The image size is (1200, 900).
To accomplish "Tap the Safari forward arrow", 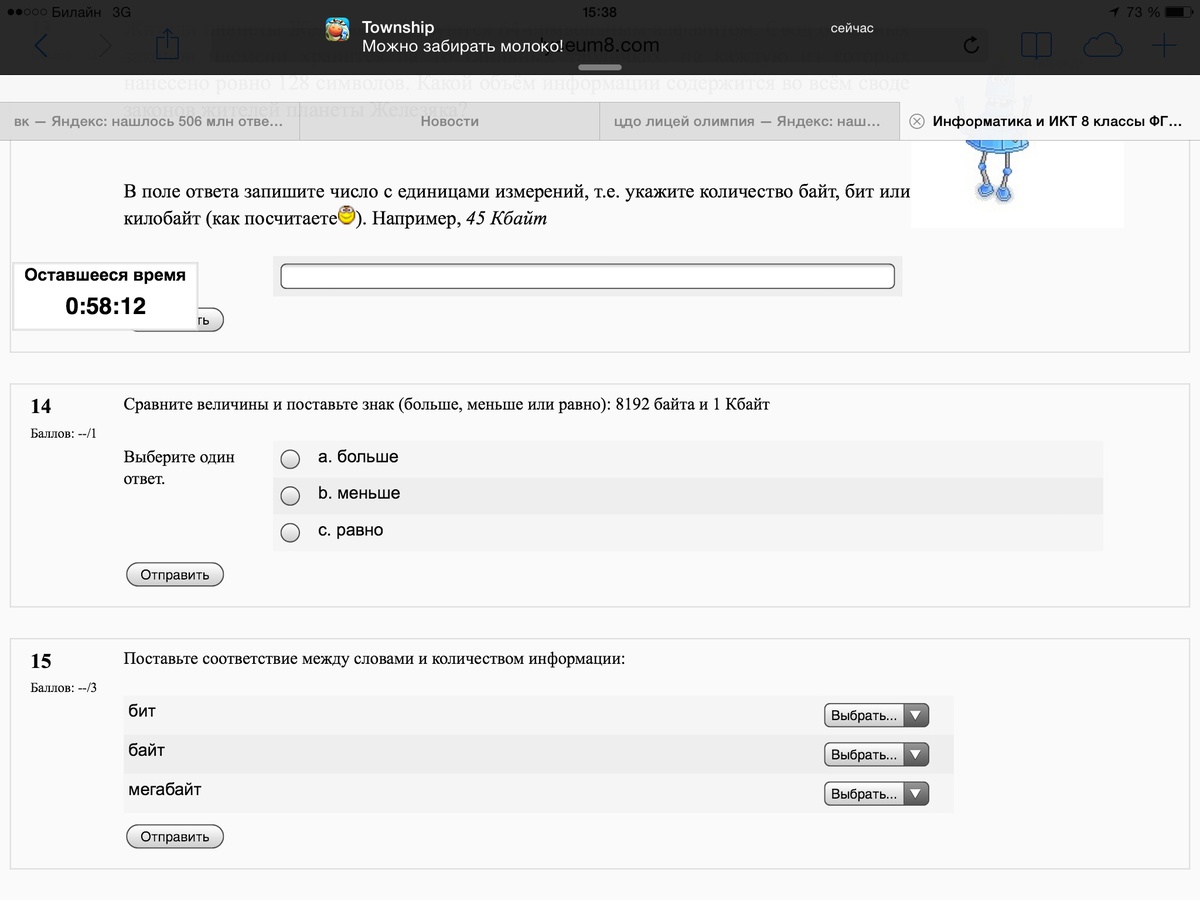I will [x=104, y=45].
